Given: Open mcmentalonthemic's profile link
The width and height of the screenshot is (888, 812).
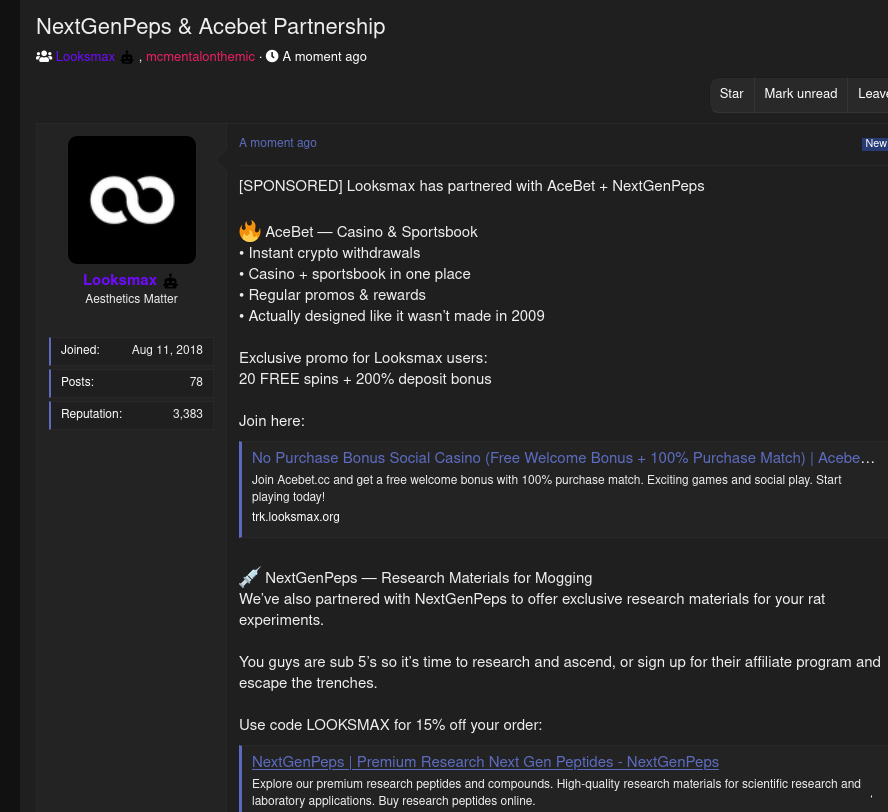Looking at the screenshot, I should click(x=200, y=57).
